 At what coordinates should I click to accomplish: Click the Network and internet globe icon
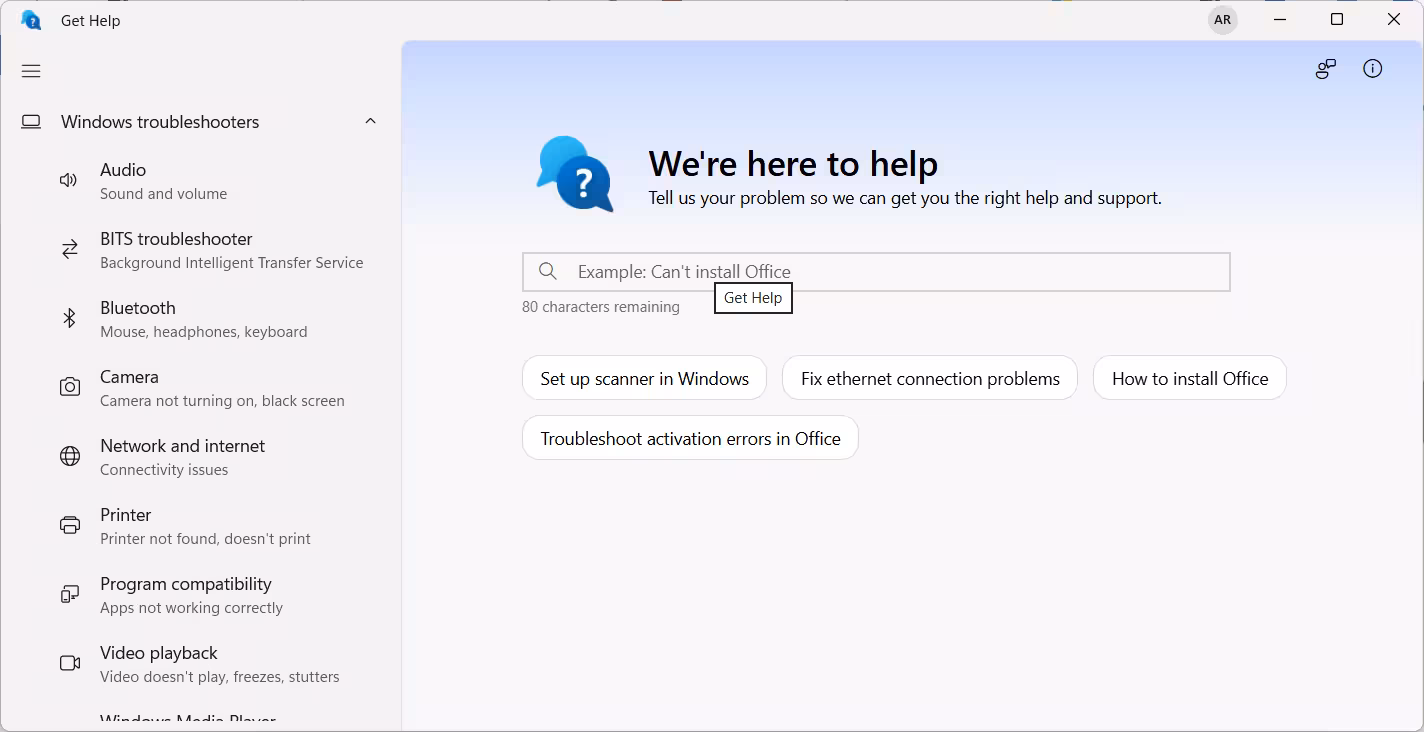(x=70, y=456)
